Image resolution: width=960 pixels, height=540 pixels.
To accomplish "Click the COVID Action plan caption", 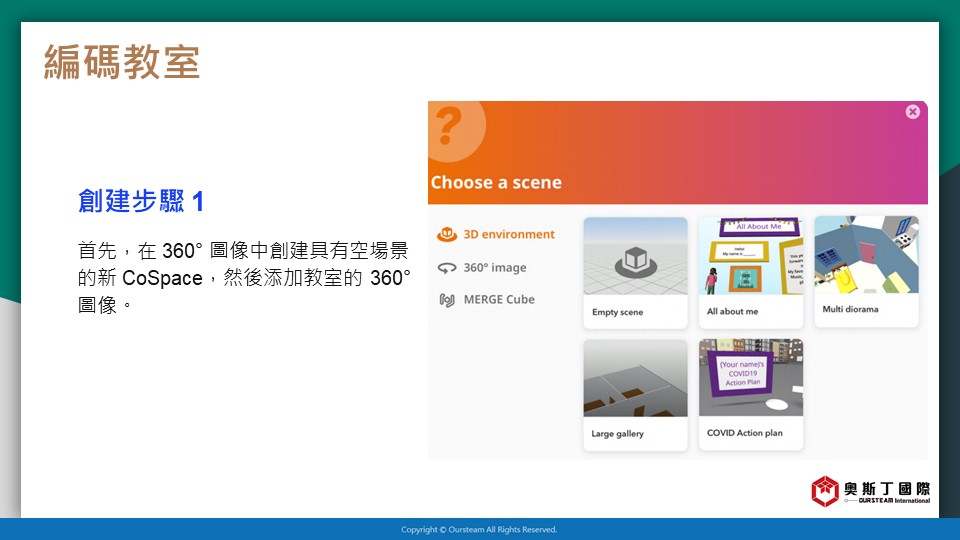I will point(745,433).
